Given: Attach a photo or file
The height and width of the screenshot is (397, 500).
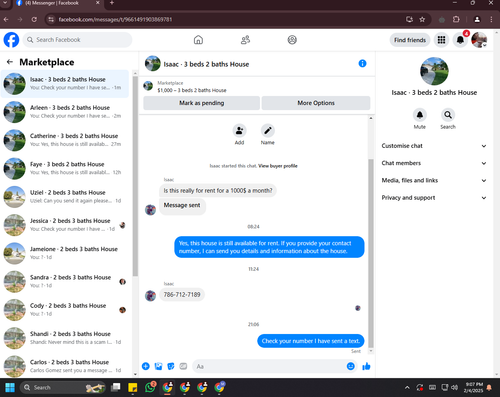Looking at the screenshot, I should [158, 366].
